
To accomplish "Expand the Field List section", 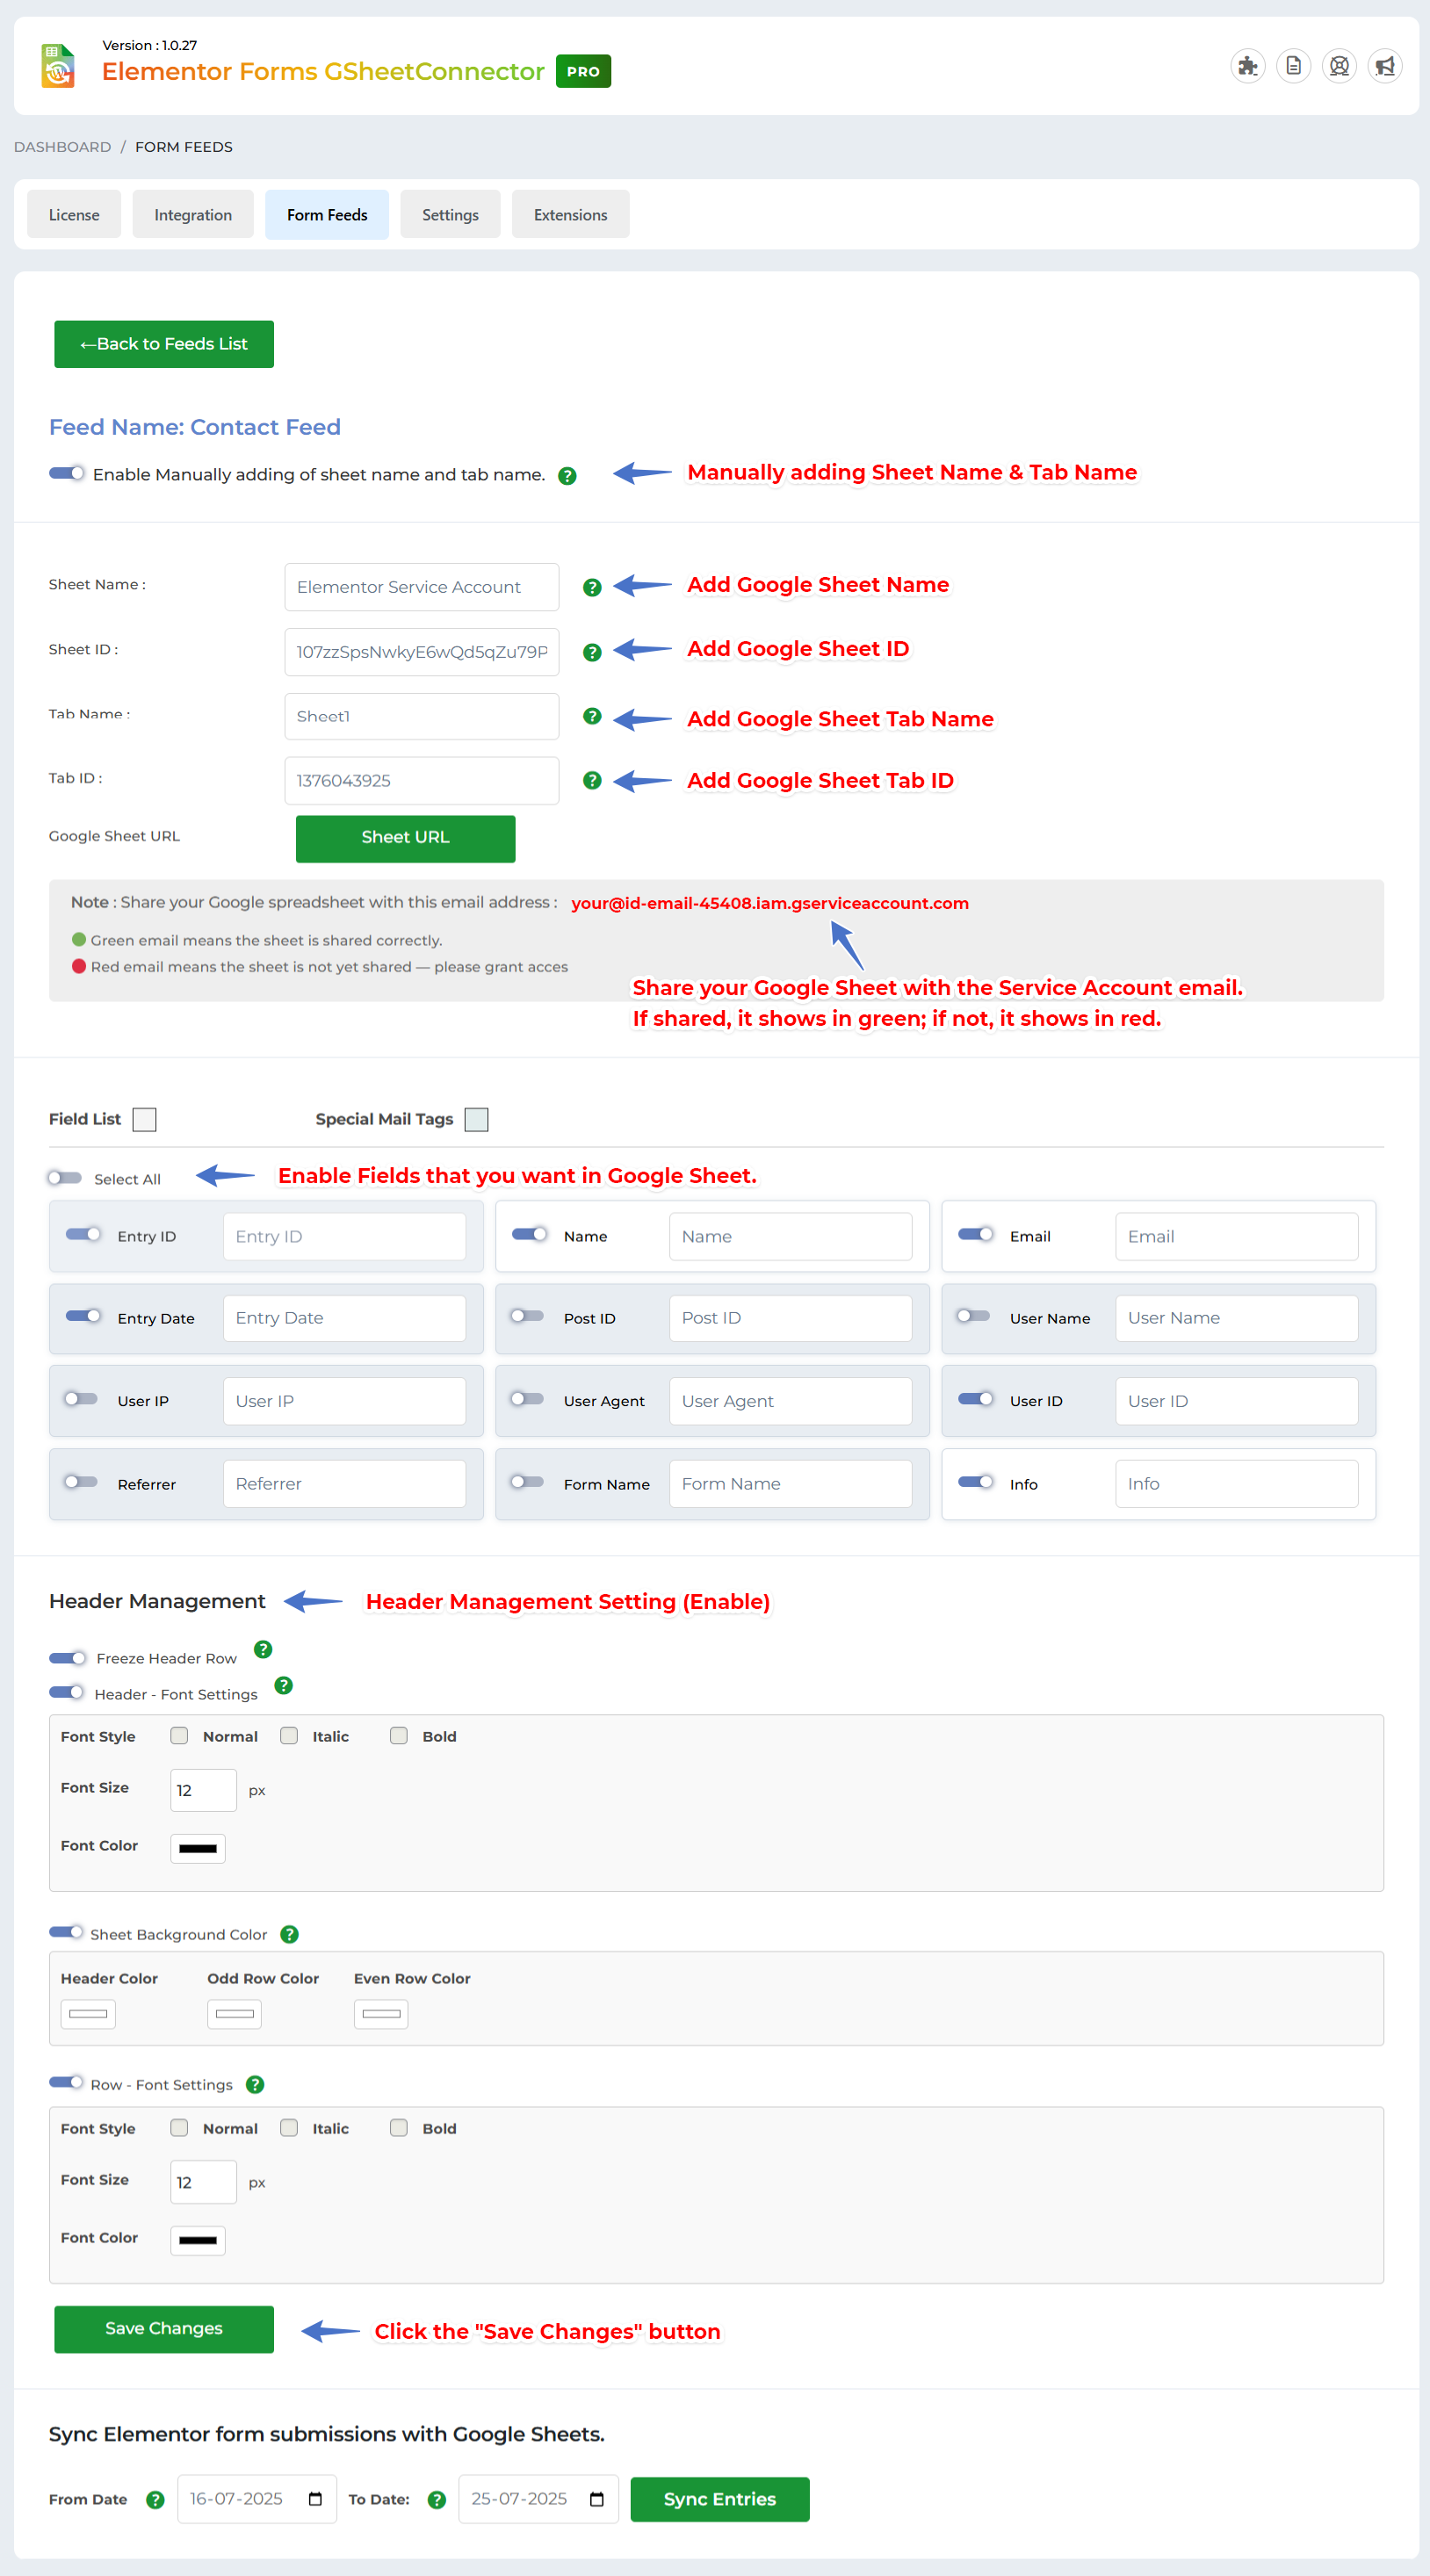I will click(145, 1119).
